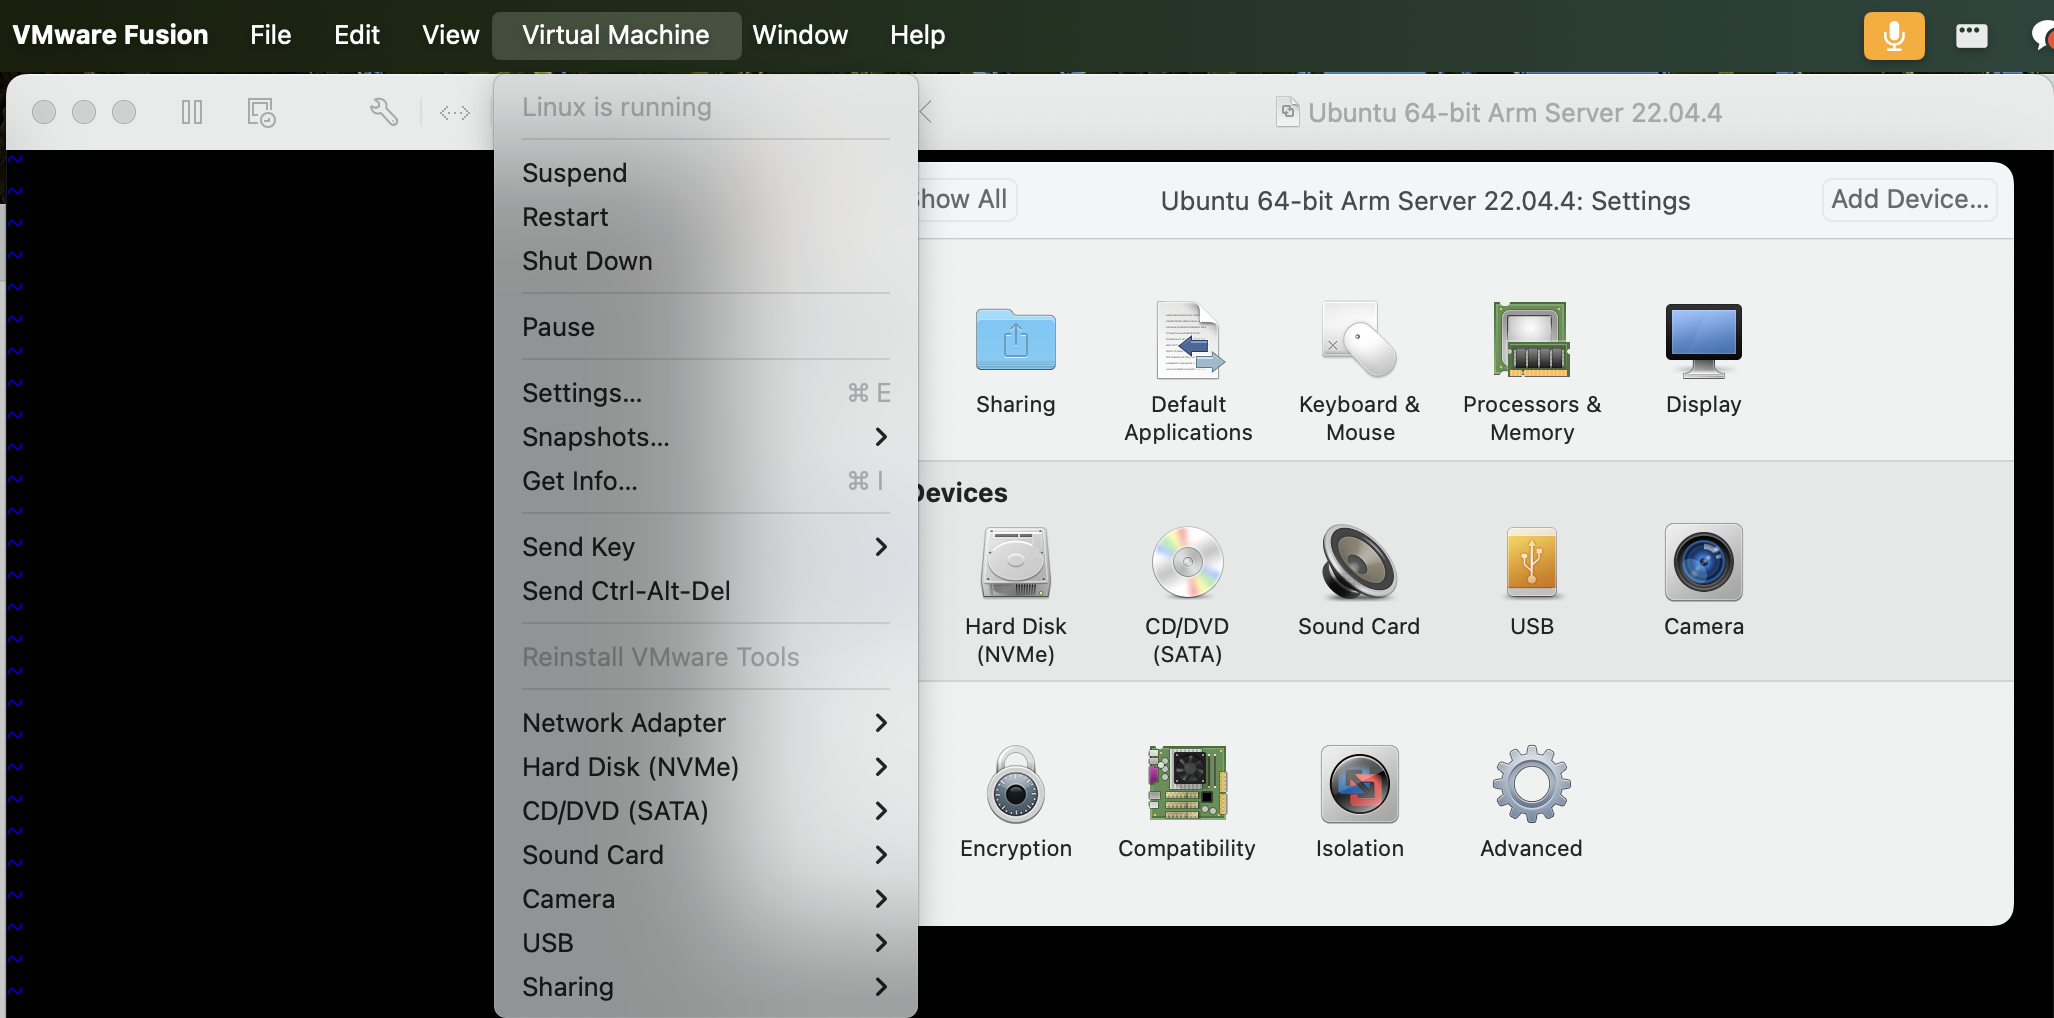
Task: Click the snapshot toolbar icon
Action: [261, 112]
